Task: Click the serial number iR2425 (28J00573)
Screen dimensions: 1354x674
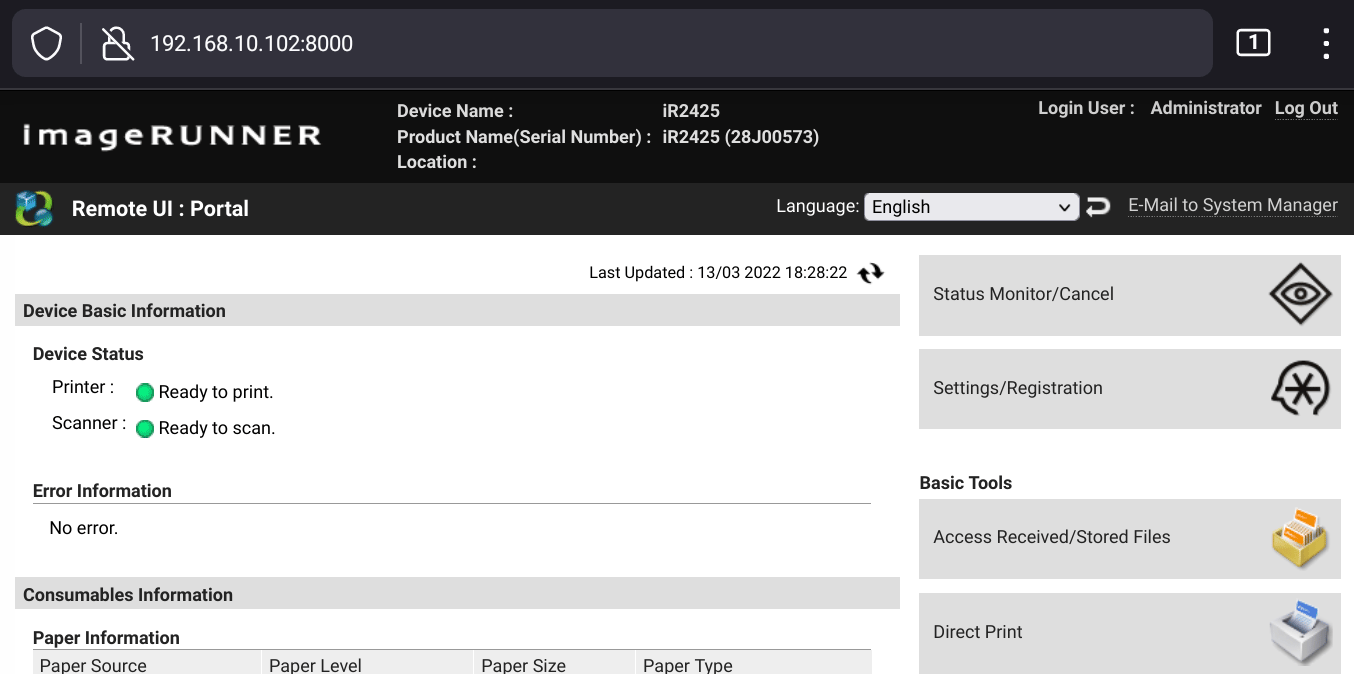Action: [740, 137]
